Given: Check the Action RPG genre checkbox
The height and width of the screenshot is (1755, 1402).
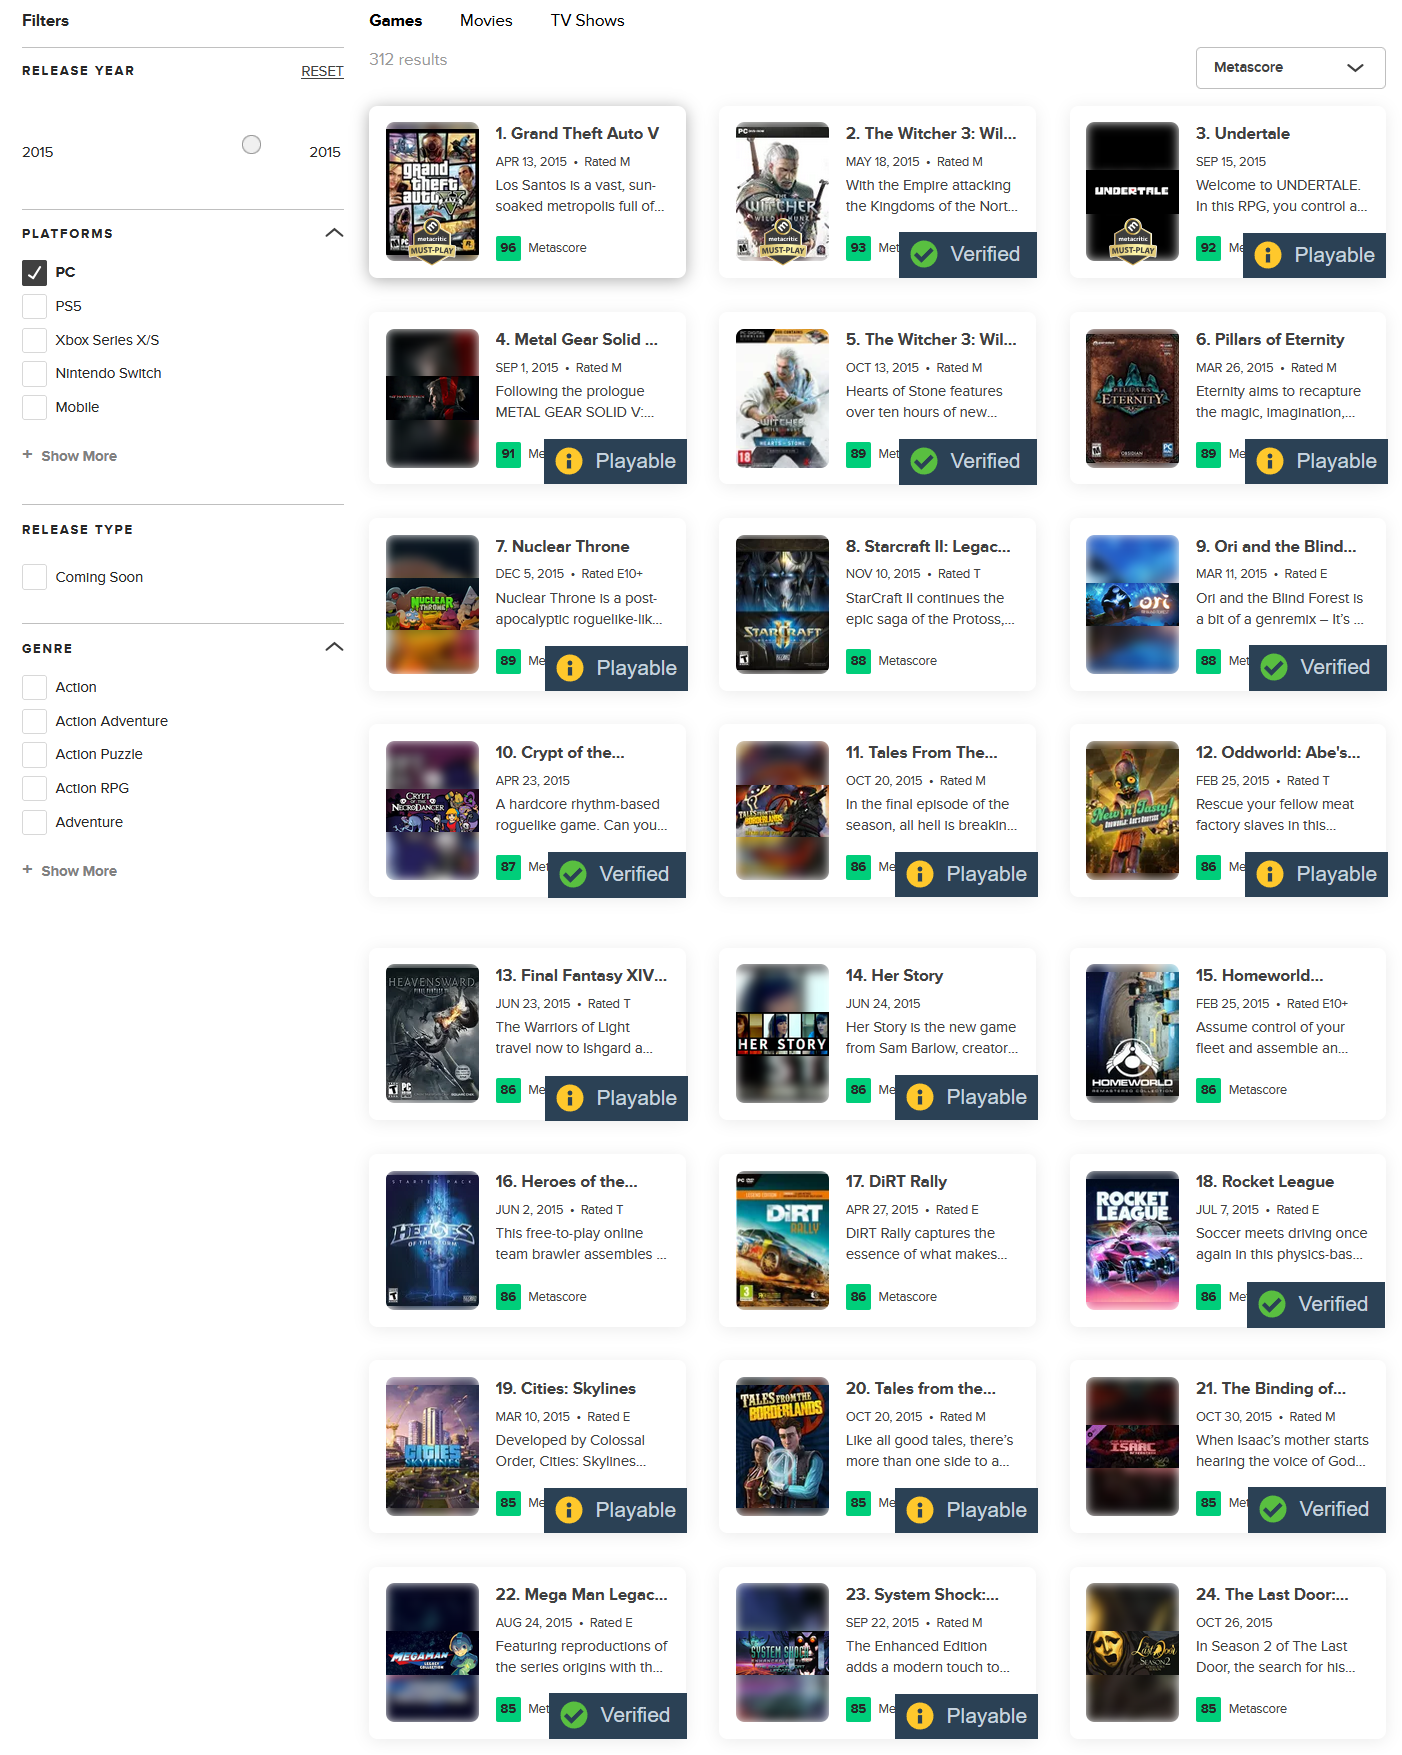Looking at the screenshot, I should tap(34, 788).
